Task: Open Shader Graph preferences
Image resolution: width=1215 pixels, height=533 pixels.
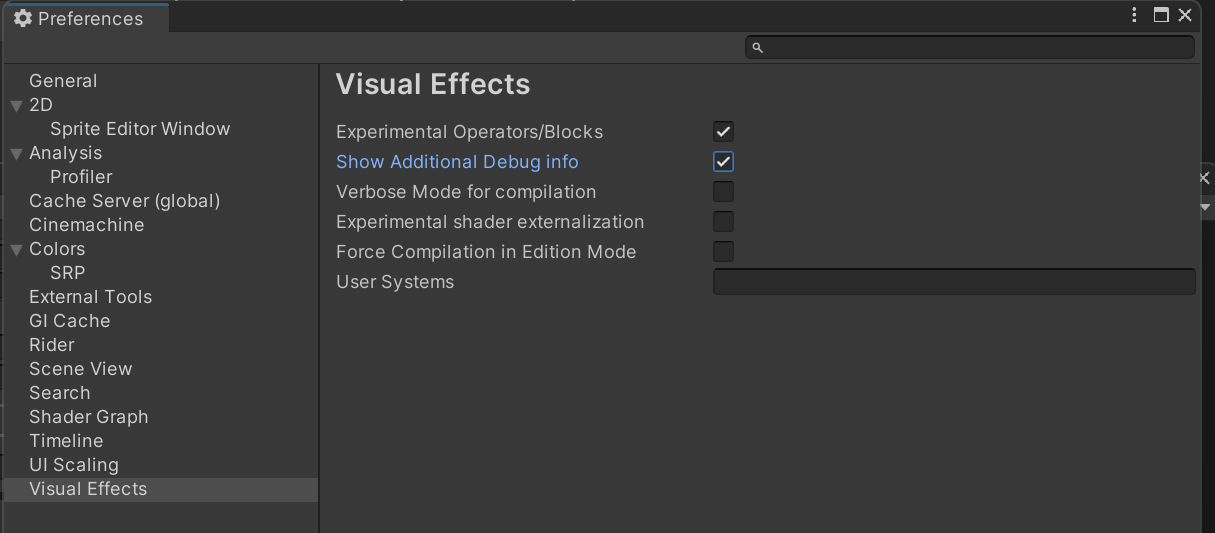Action: click(89, 417)
